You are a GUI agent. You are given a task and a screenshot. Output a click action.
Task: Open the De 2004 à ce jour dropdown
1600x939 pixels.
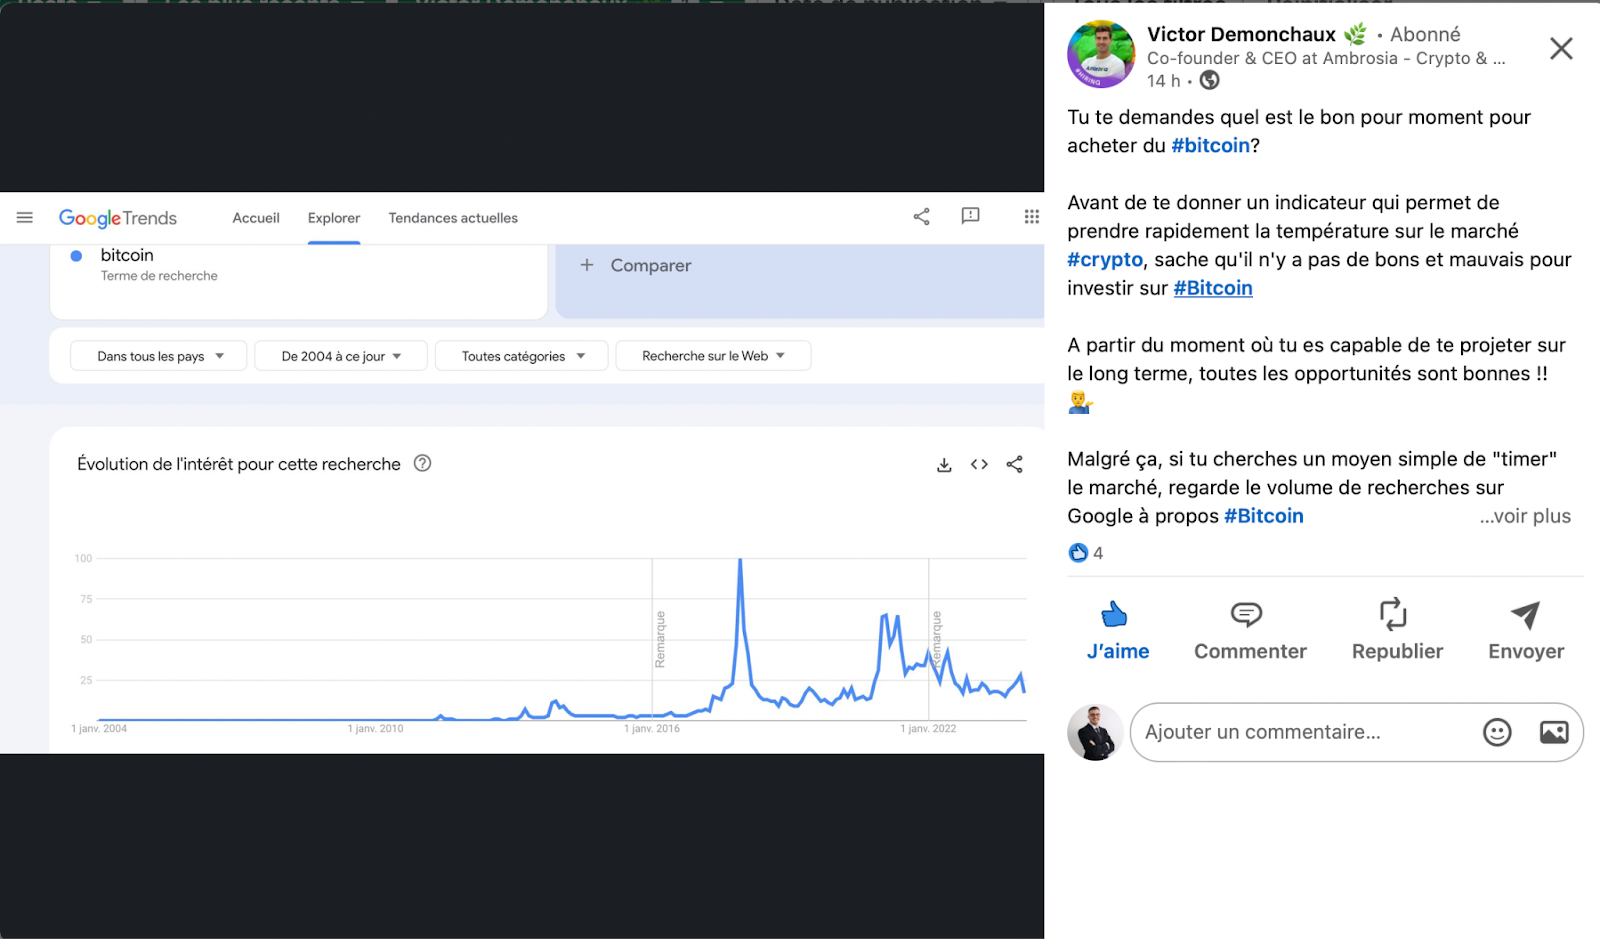[x=341, y=356]
